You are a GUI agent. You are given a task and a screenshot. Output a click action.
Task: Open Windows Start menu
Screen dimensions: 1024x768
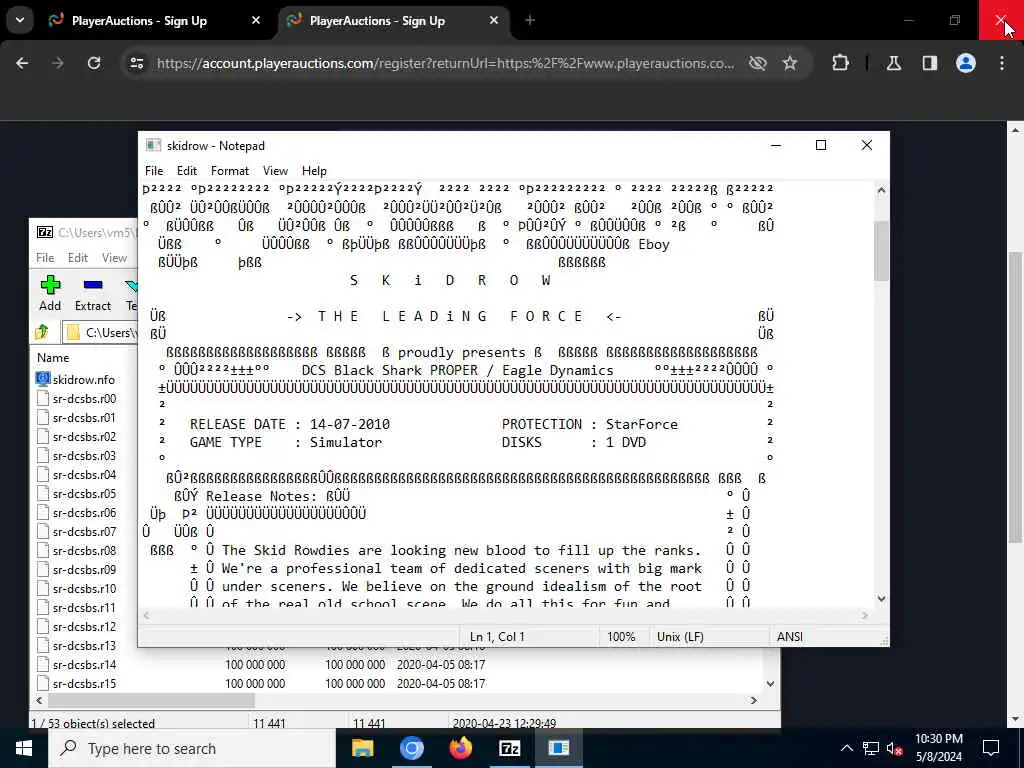pos(24,748)
